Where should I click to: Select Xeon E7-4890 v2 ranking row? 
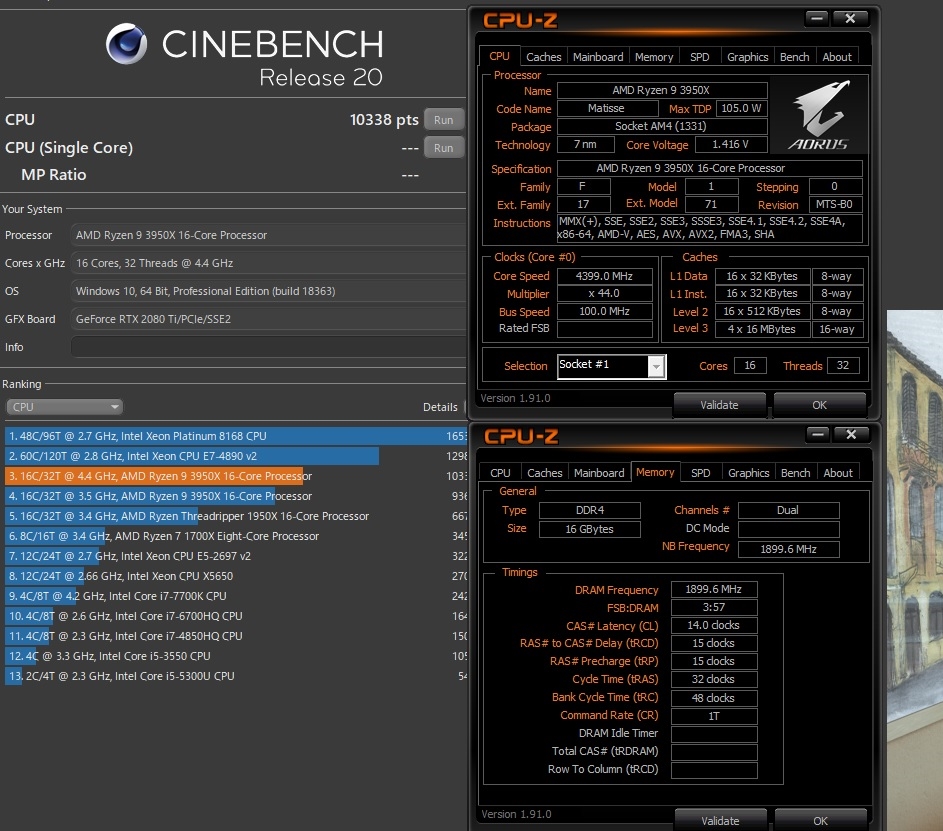pos(236,456)
